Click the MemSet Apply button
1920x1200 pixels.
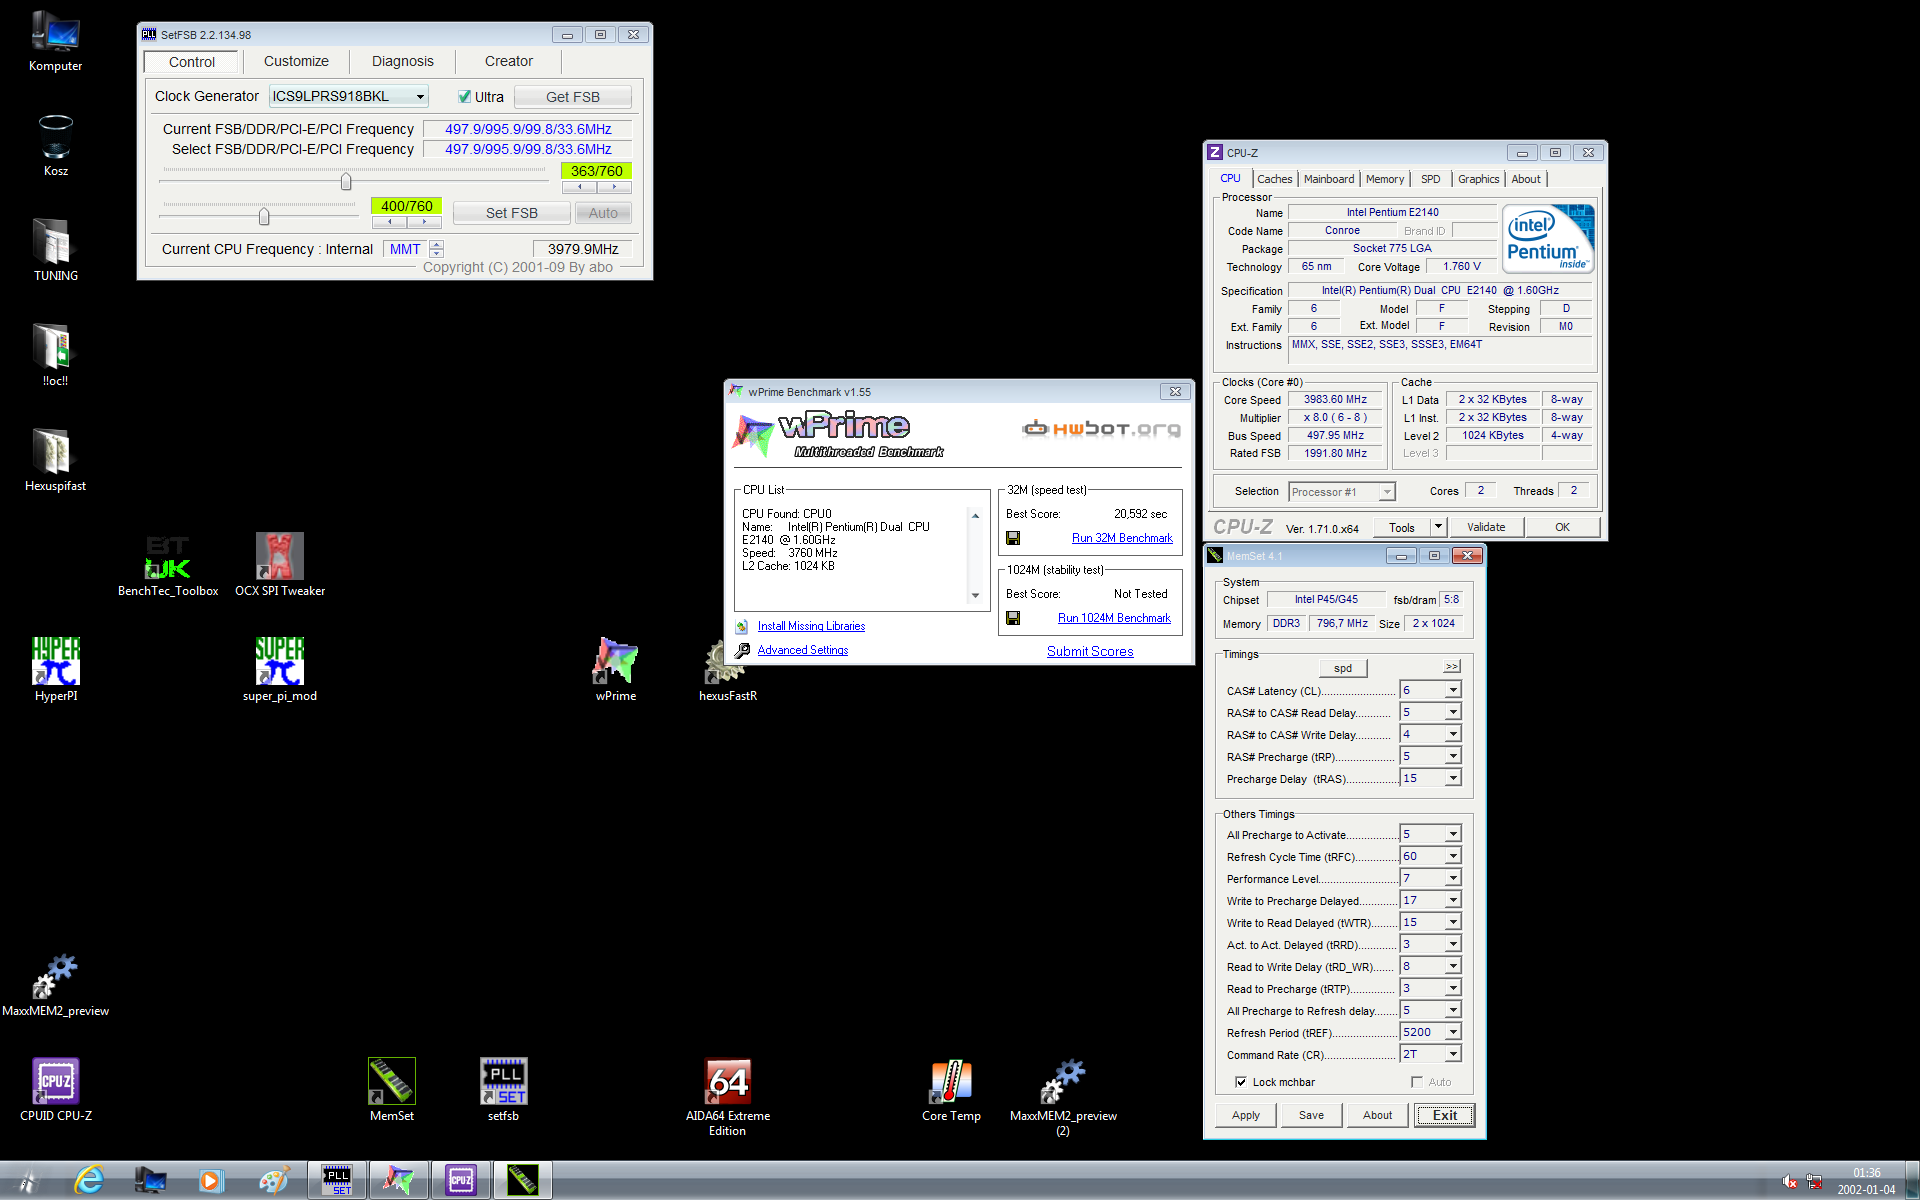click(1246, 1115)
